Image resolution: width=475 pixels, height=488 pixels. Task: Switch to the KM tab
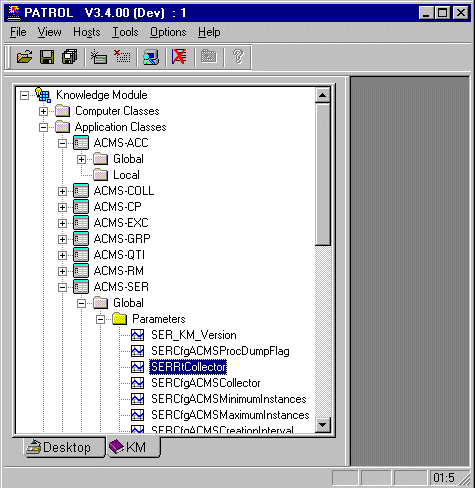[133, 447]
